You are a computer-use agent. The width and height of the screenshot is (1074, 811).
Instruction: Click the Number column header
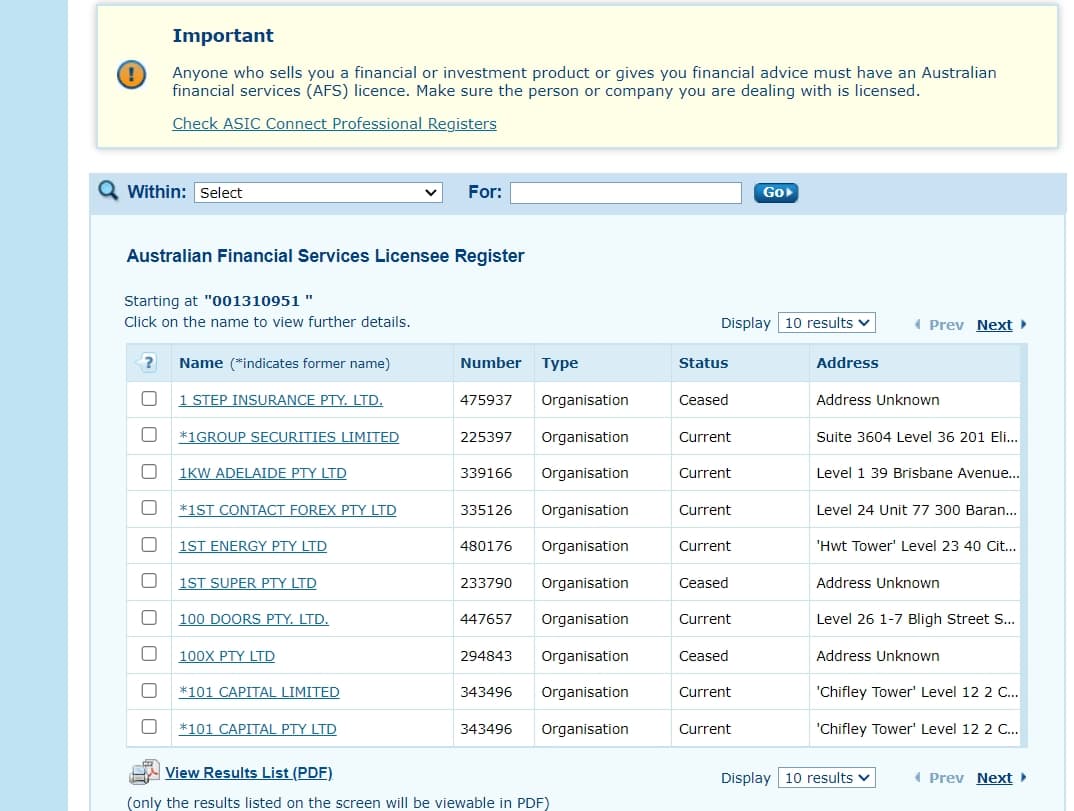tap(490, 363)
